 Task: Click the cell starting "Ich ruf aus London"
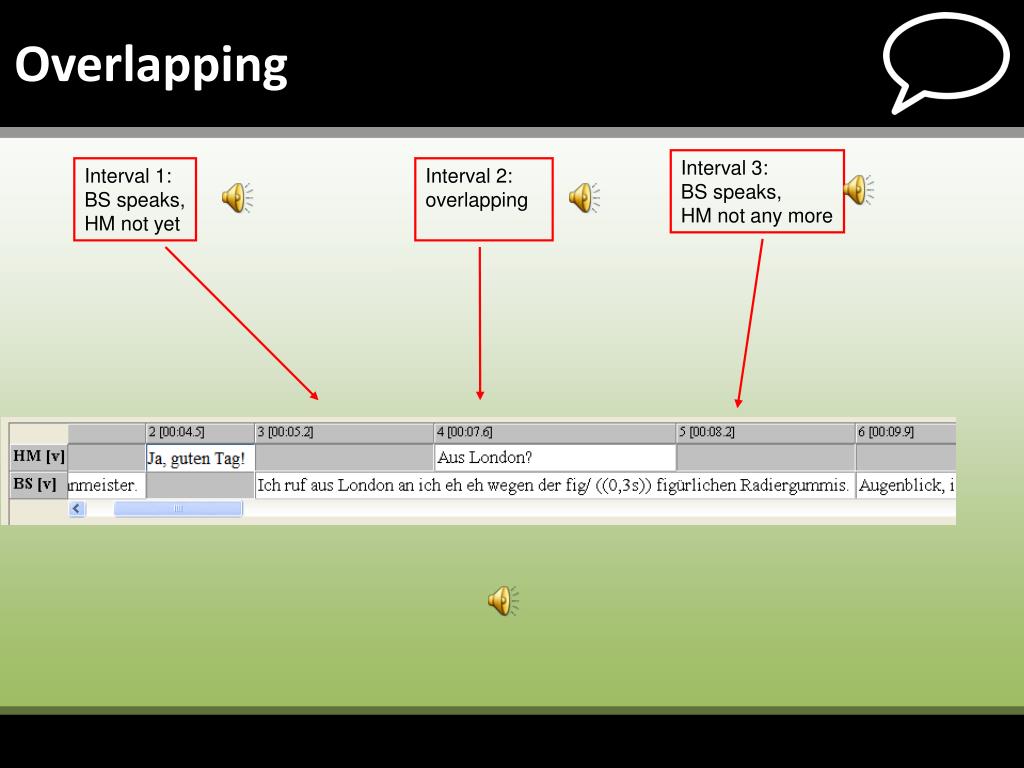click(554, 485)
